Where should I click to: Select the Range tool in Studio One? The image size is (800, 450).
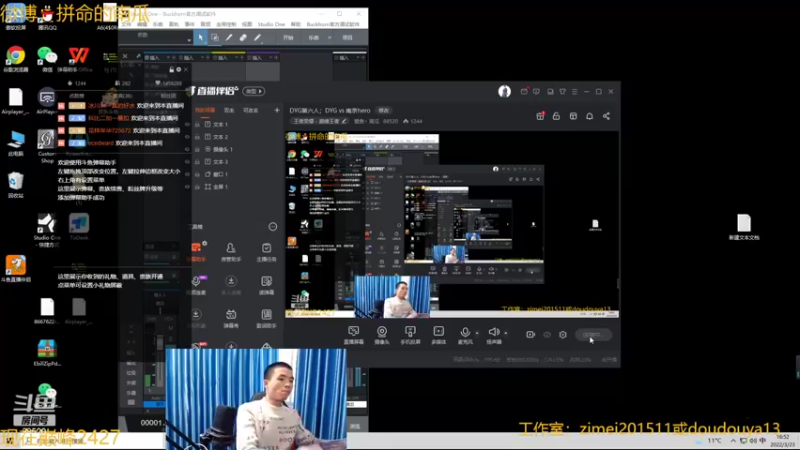[215, 37]
